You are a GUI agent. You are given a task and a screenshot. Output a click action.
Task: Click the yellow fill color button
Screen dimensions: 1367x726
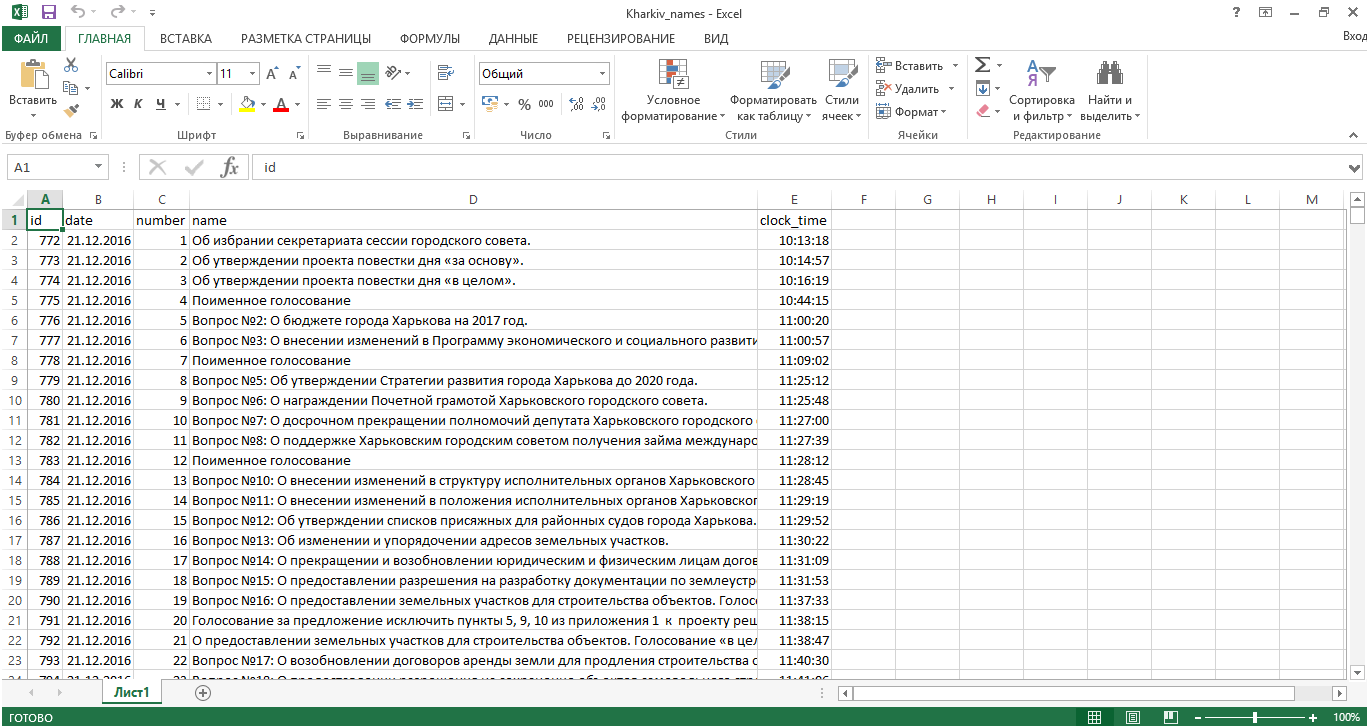[247, 104]
